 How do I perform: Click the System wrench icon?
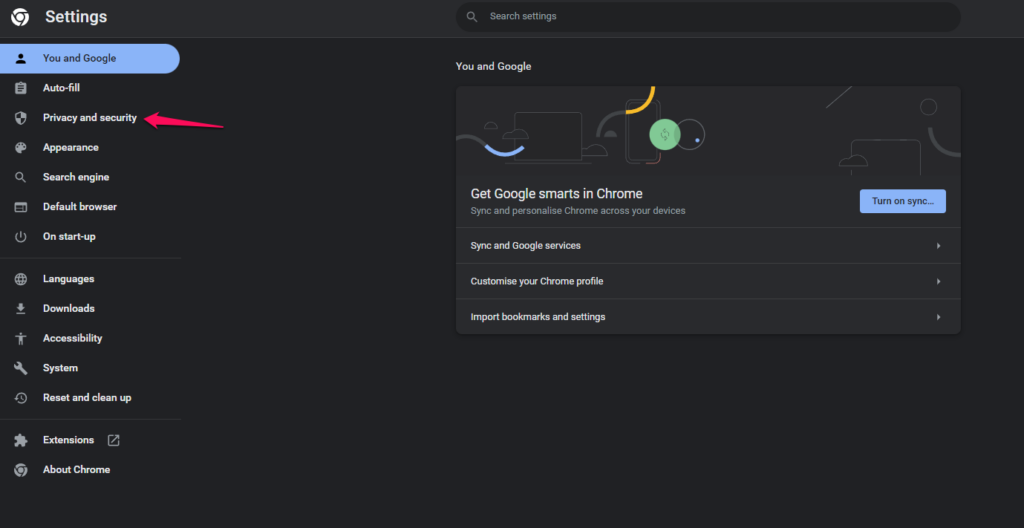pos(20,368)
